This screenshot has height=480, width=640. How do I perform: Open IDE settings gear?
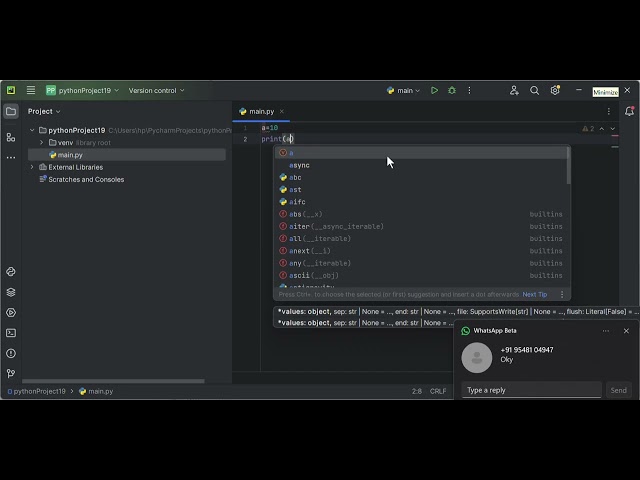click(555, 90)
